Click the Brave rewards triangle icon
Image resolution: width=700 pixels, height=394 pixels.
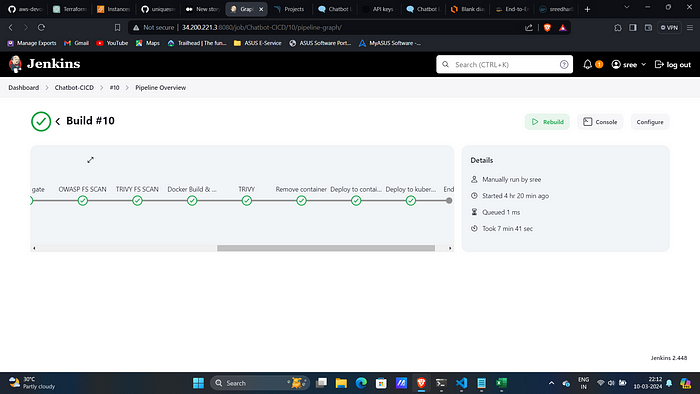(x=562, y=28)
